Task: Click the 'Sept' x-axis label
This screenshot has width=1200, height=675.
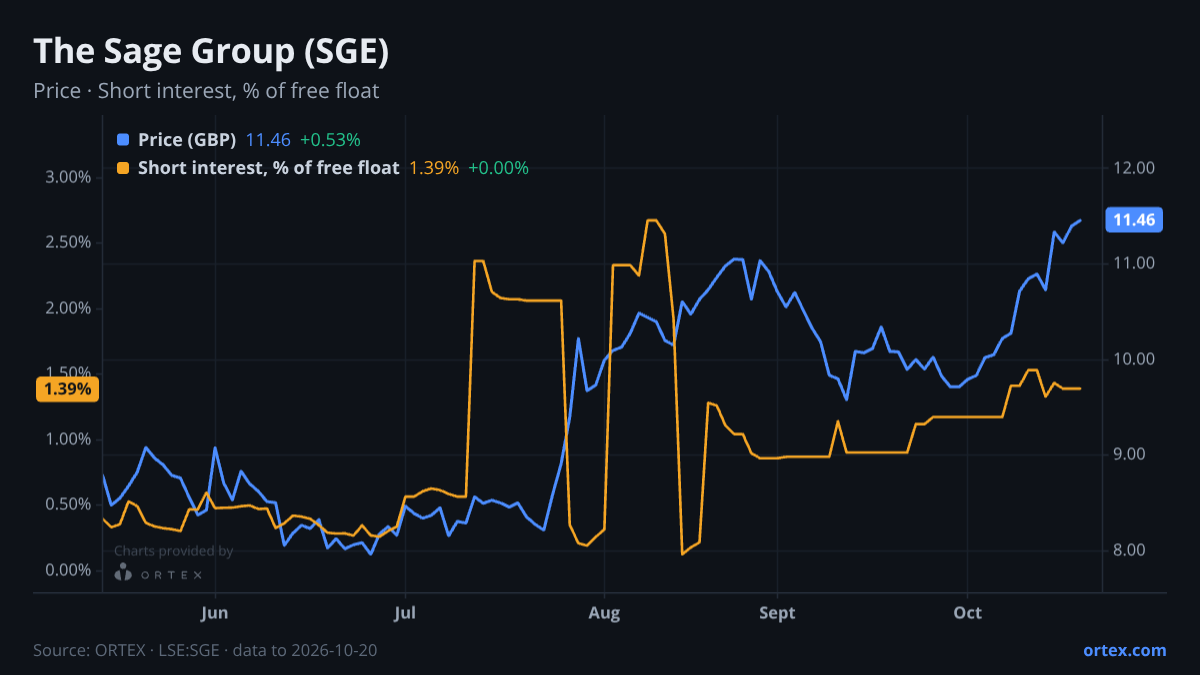Action: click(777, 613)
